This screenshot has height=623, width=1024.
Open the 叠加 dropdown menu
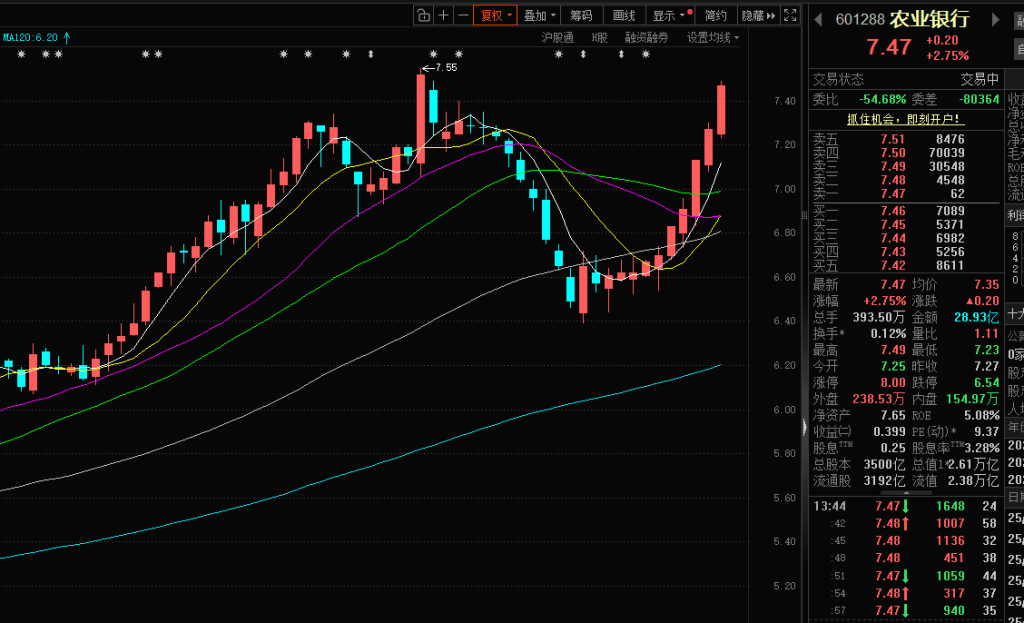pos(540,15)
